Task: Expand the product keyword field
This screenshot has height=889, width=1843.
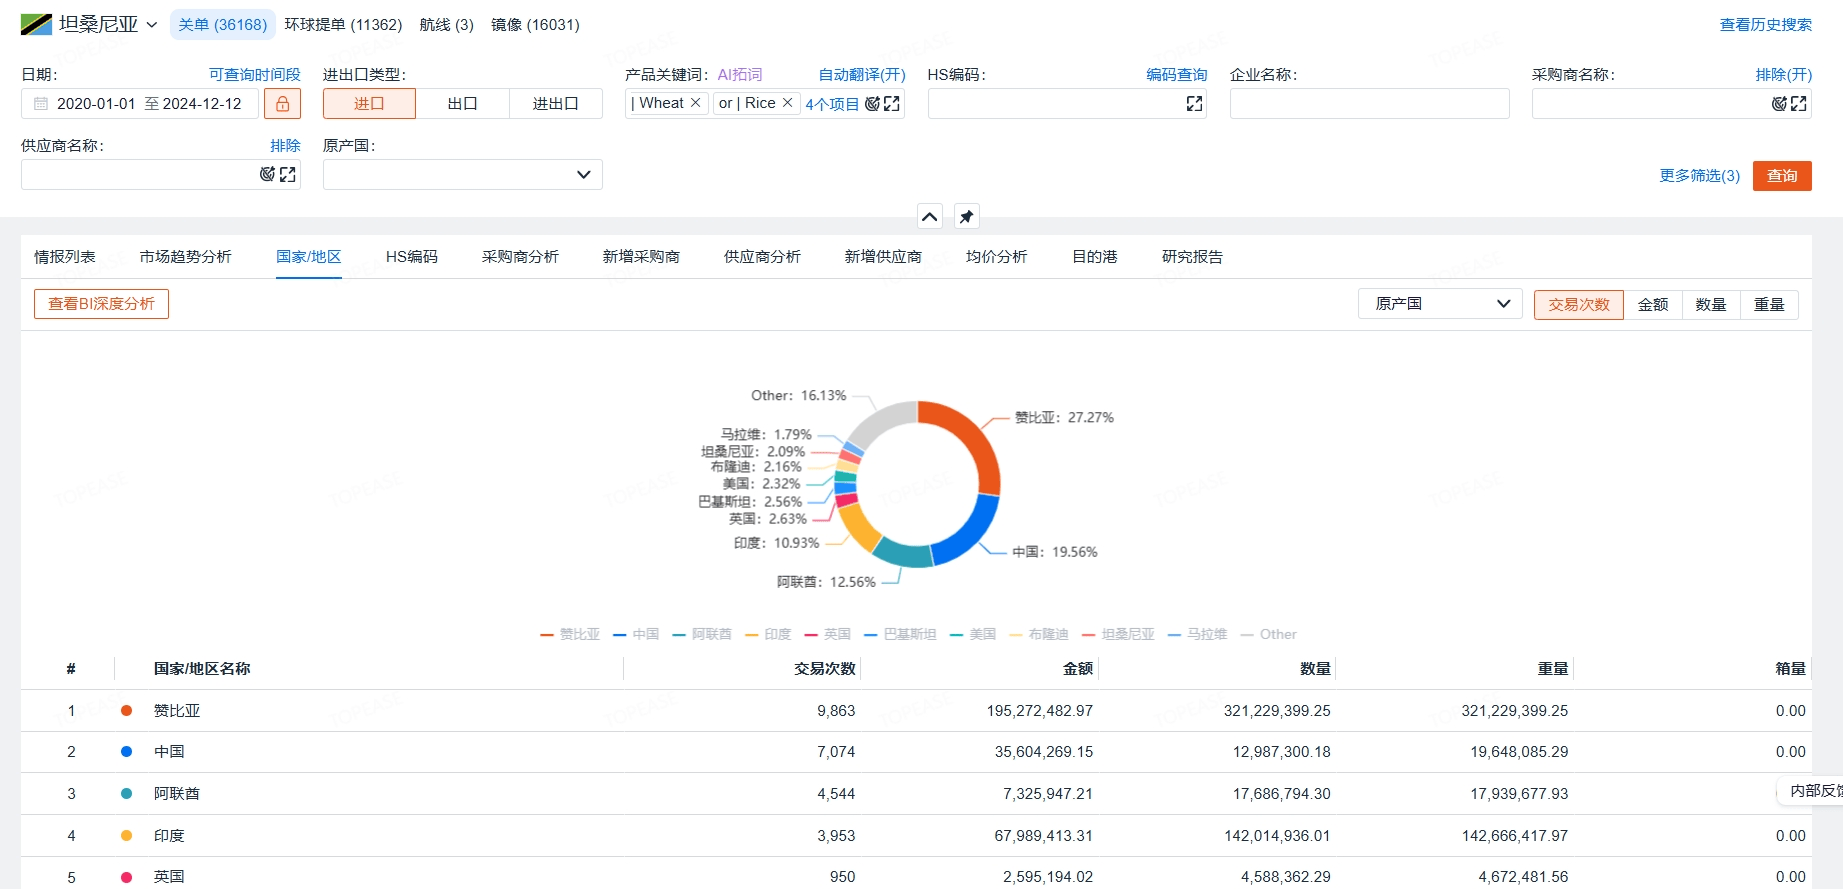Action: (892, 104)
